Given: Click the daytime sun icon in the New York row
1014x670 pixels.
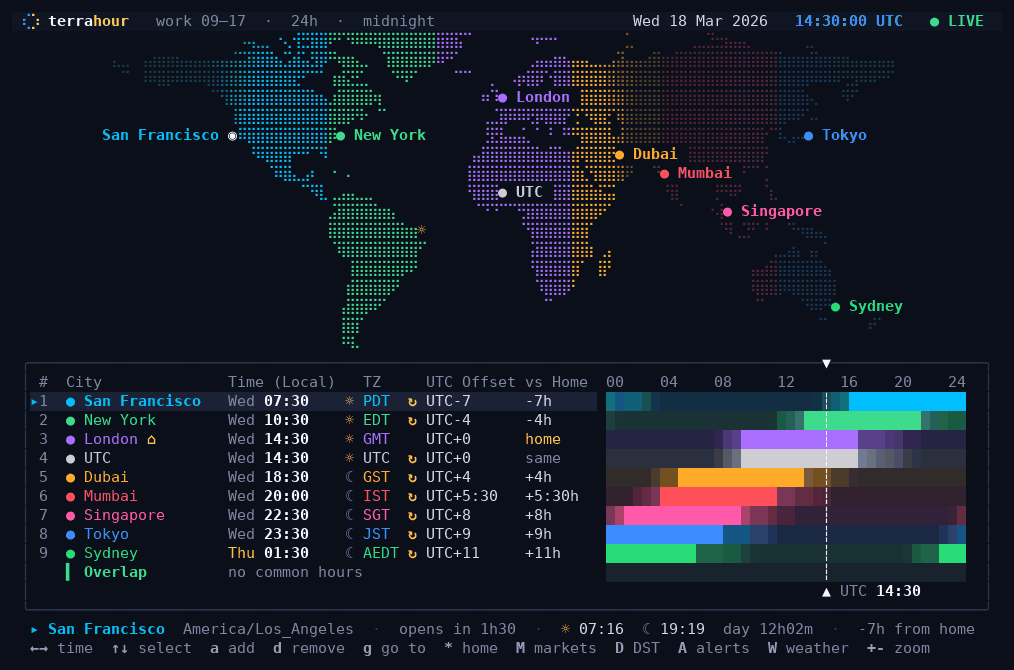Looking at the screenshot, I should [349, 420].
